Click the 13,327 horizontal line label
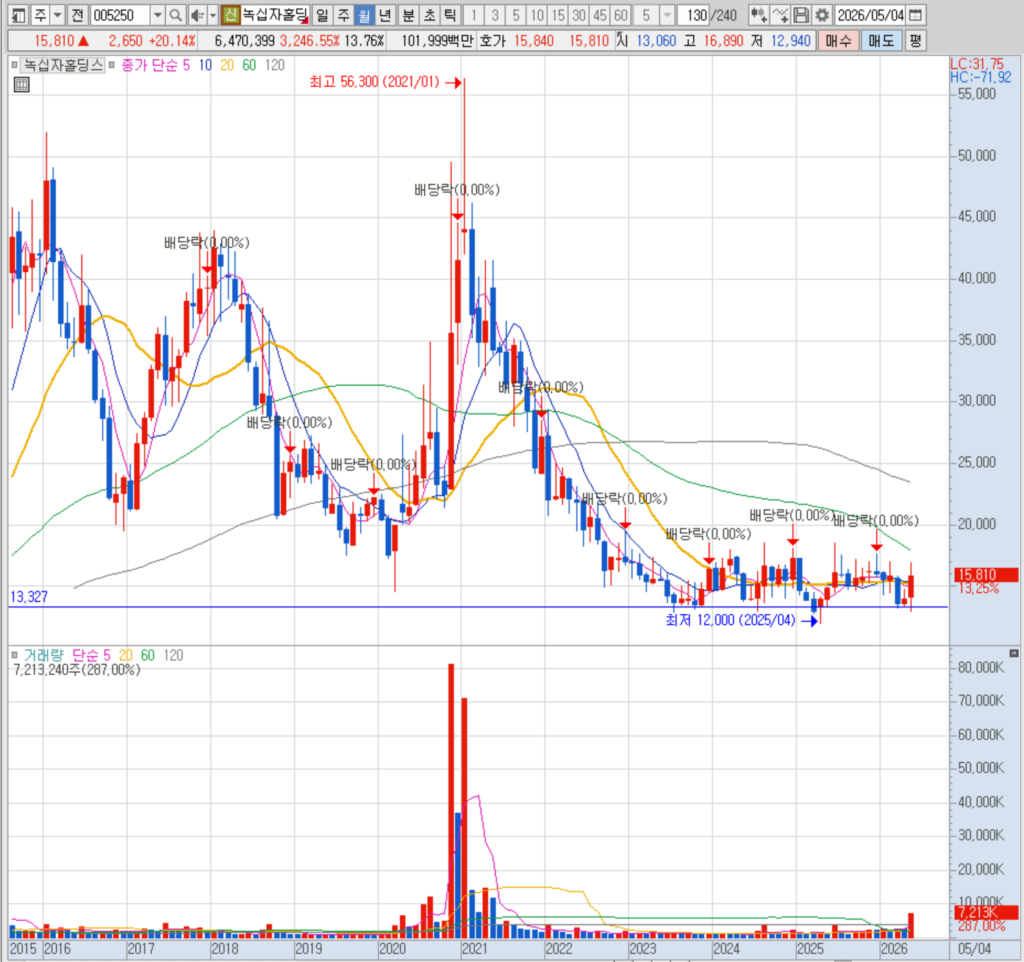The height and width of the screenshot is (962, 1024). click(x=29, y=596)
